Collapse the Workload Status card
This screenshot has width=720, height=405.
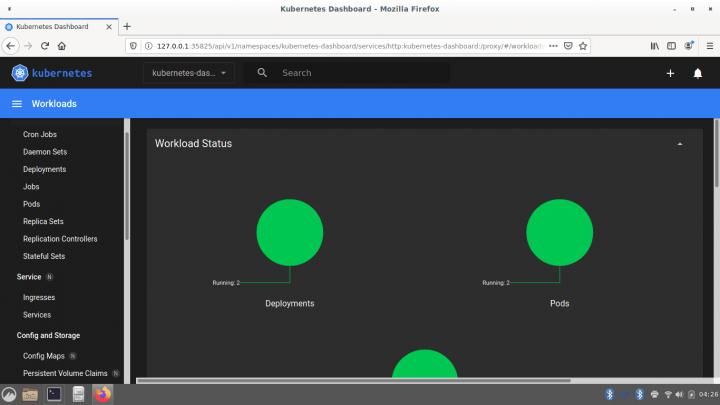coord(680,144)
